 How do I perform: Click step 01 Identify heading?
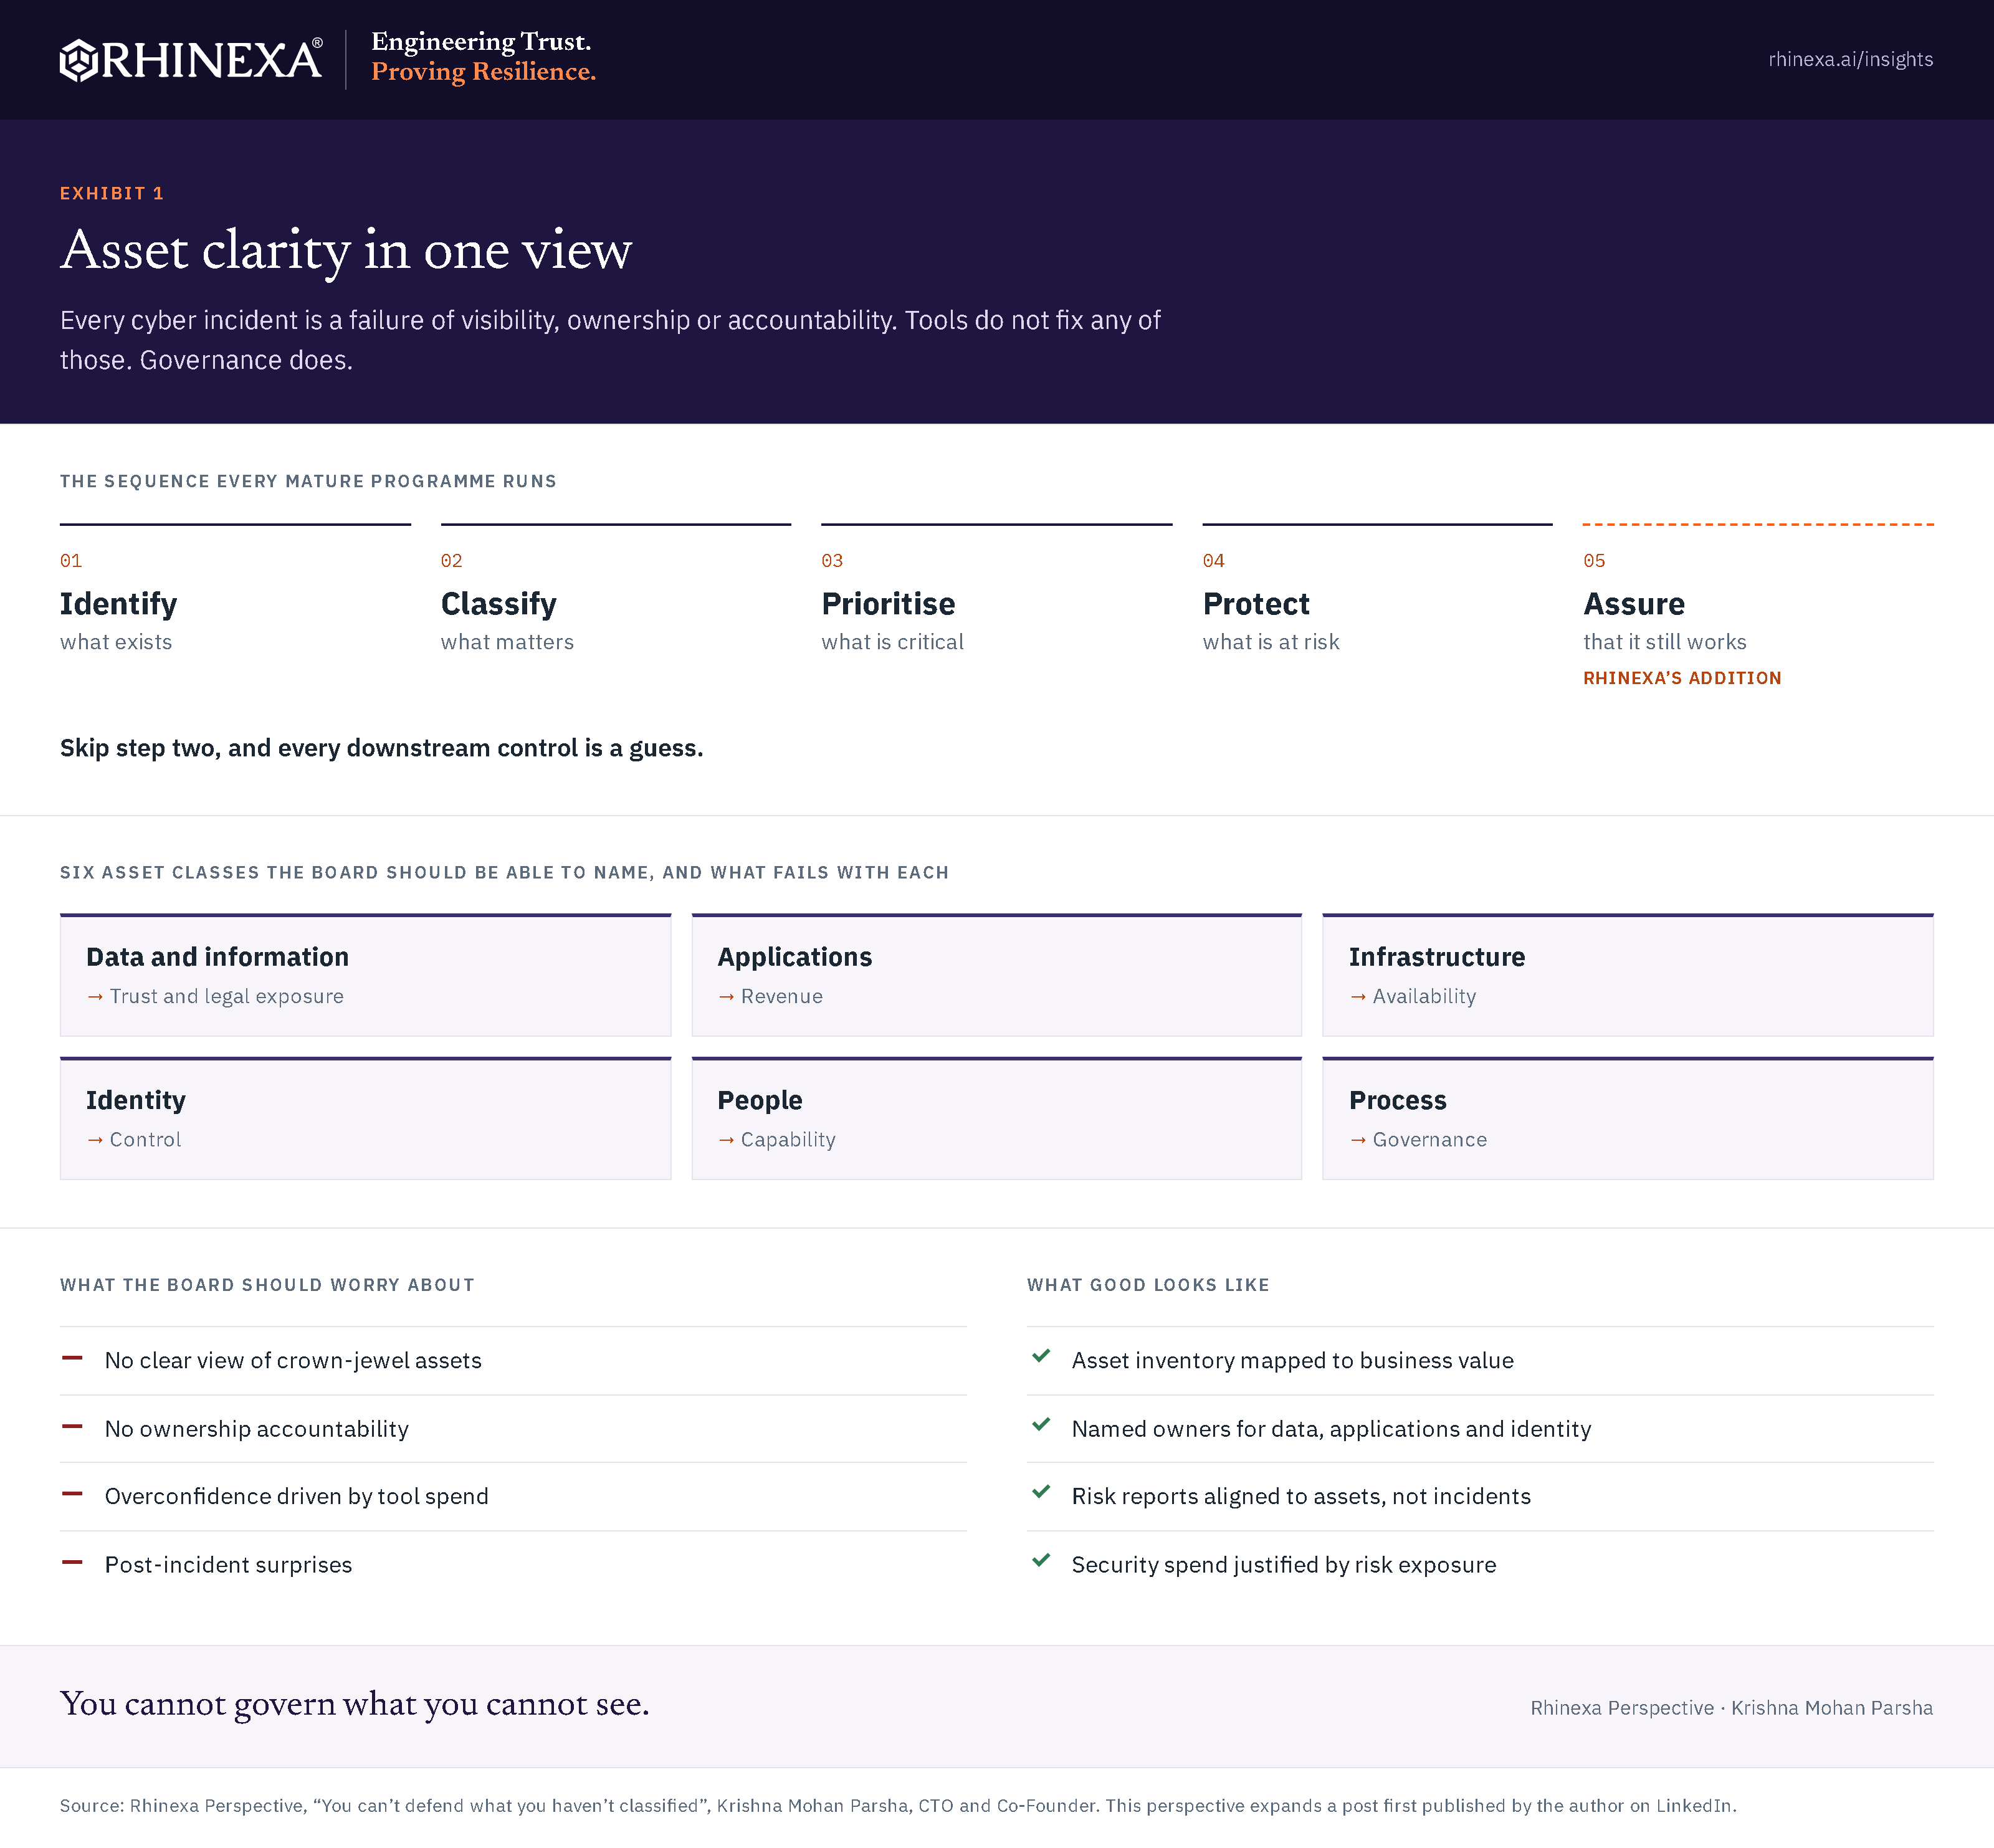118,604
